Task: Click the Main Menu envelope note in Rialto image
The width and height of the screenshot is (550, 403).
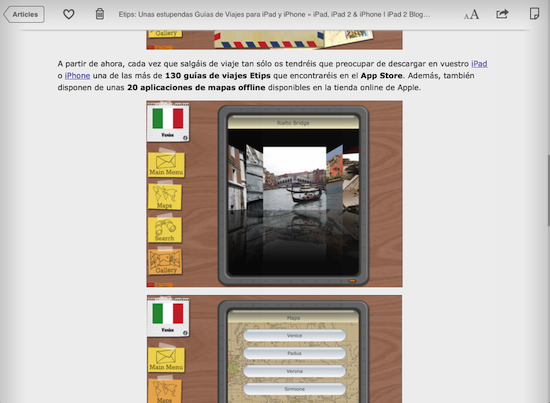Action: point(166,164)
